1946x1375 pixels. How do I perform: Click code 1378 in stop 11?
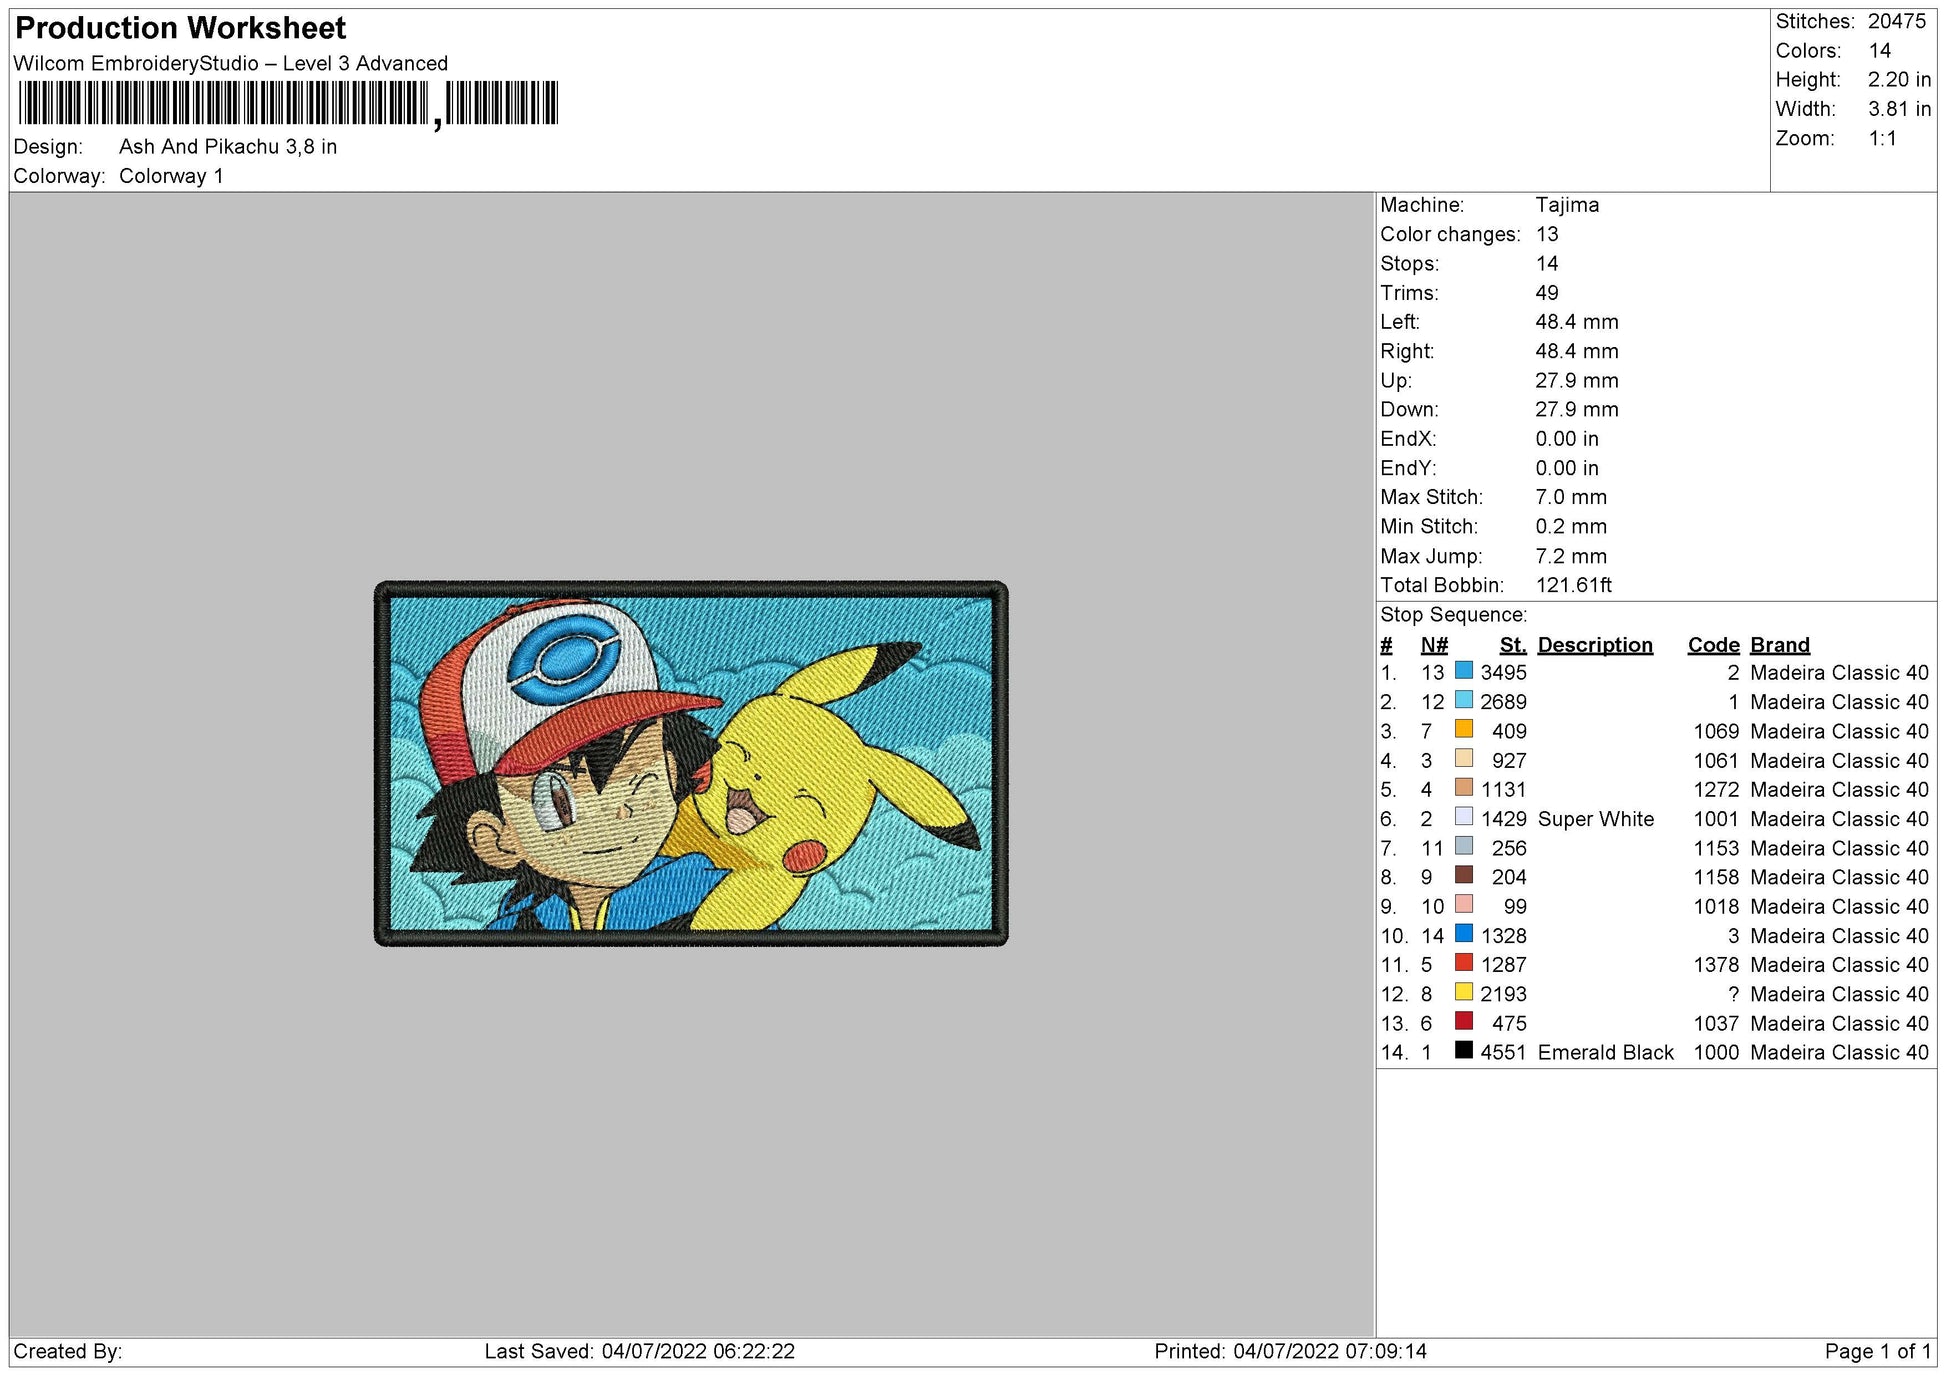pos(1717,965)
